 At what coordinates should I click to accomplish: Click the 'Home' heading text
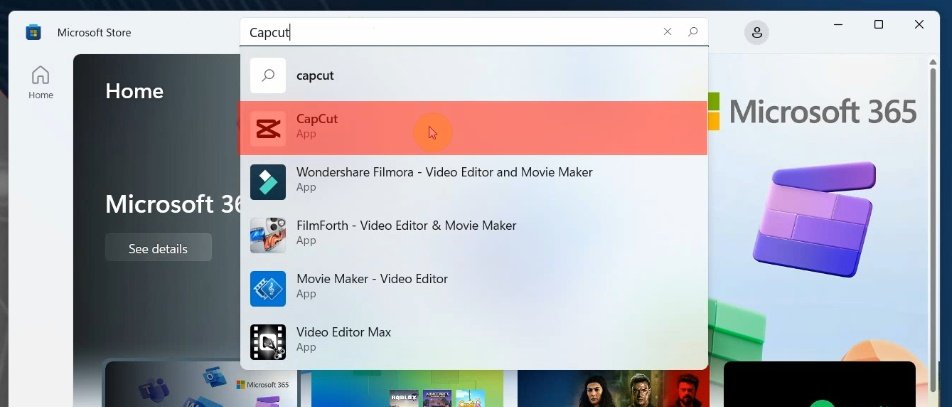pyautogui.click(x=134, y=91)
